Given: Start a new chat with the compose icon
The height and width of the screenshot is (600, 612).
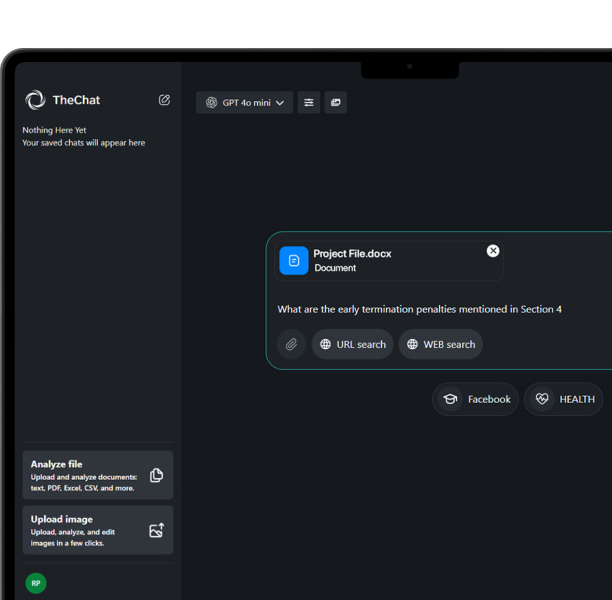Looking at the screenshot, I should click(x=164, y=100).
